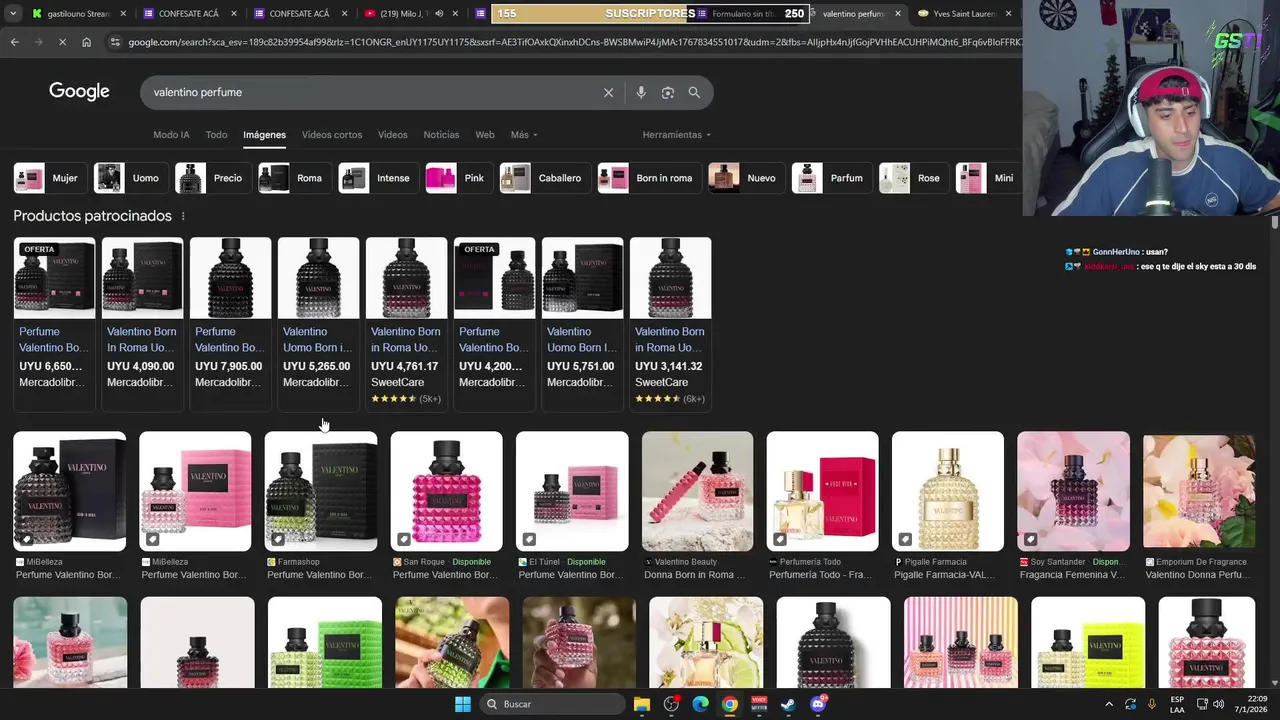The width and height of the screenshot is (1280, 720).
Task: Open sponsored product priced UYU 5,265.00
Action: [x=318, y=322]
